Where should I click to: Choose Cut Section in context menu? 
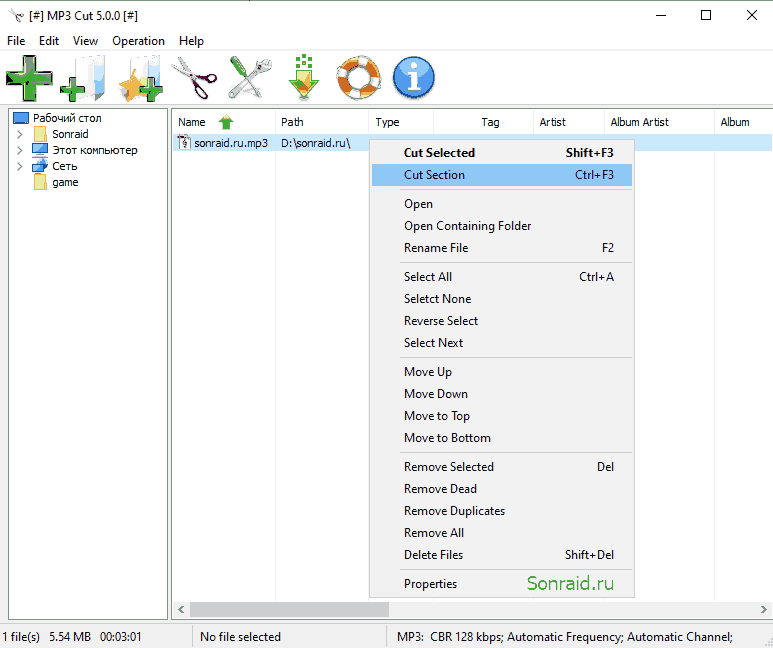pos(502,175)
